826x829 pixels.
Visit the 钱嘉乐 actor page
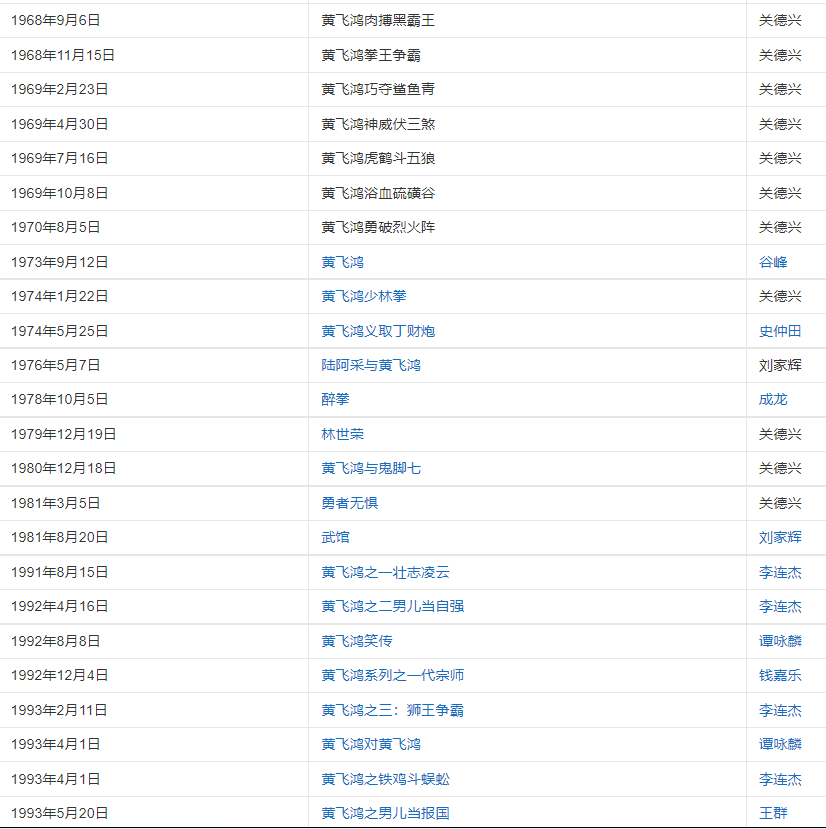[x=780, y=676]
